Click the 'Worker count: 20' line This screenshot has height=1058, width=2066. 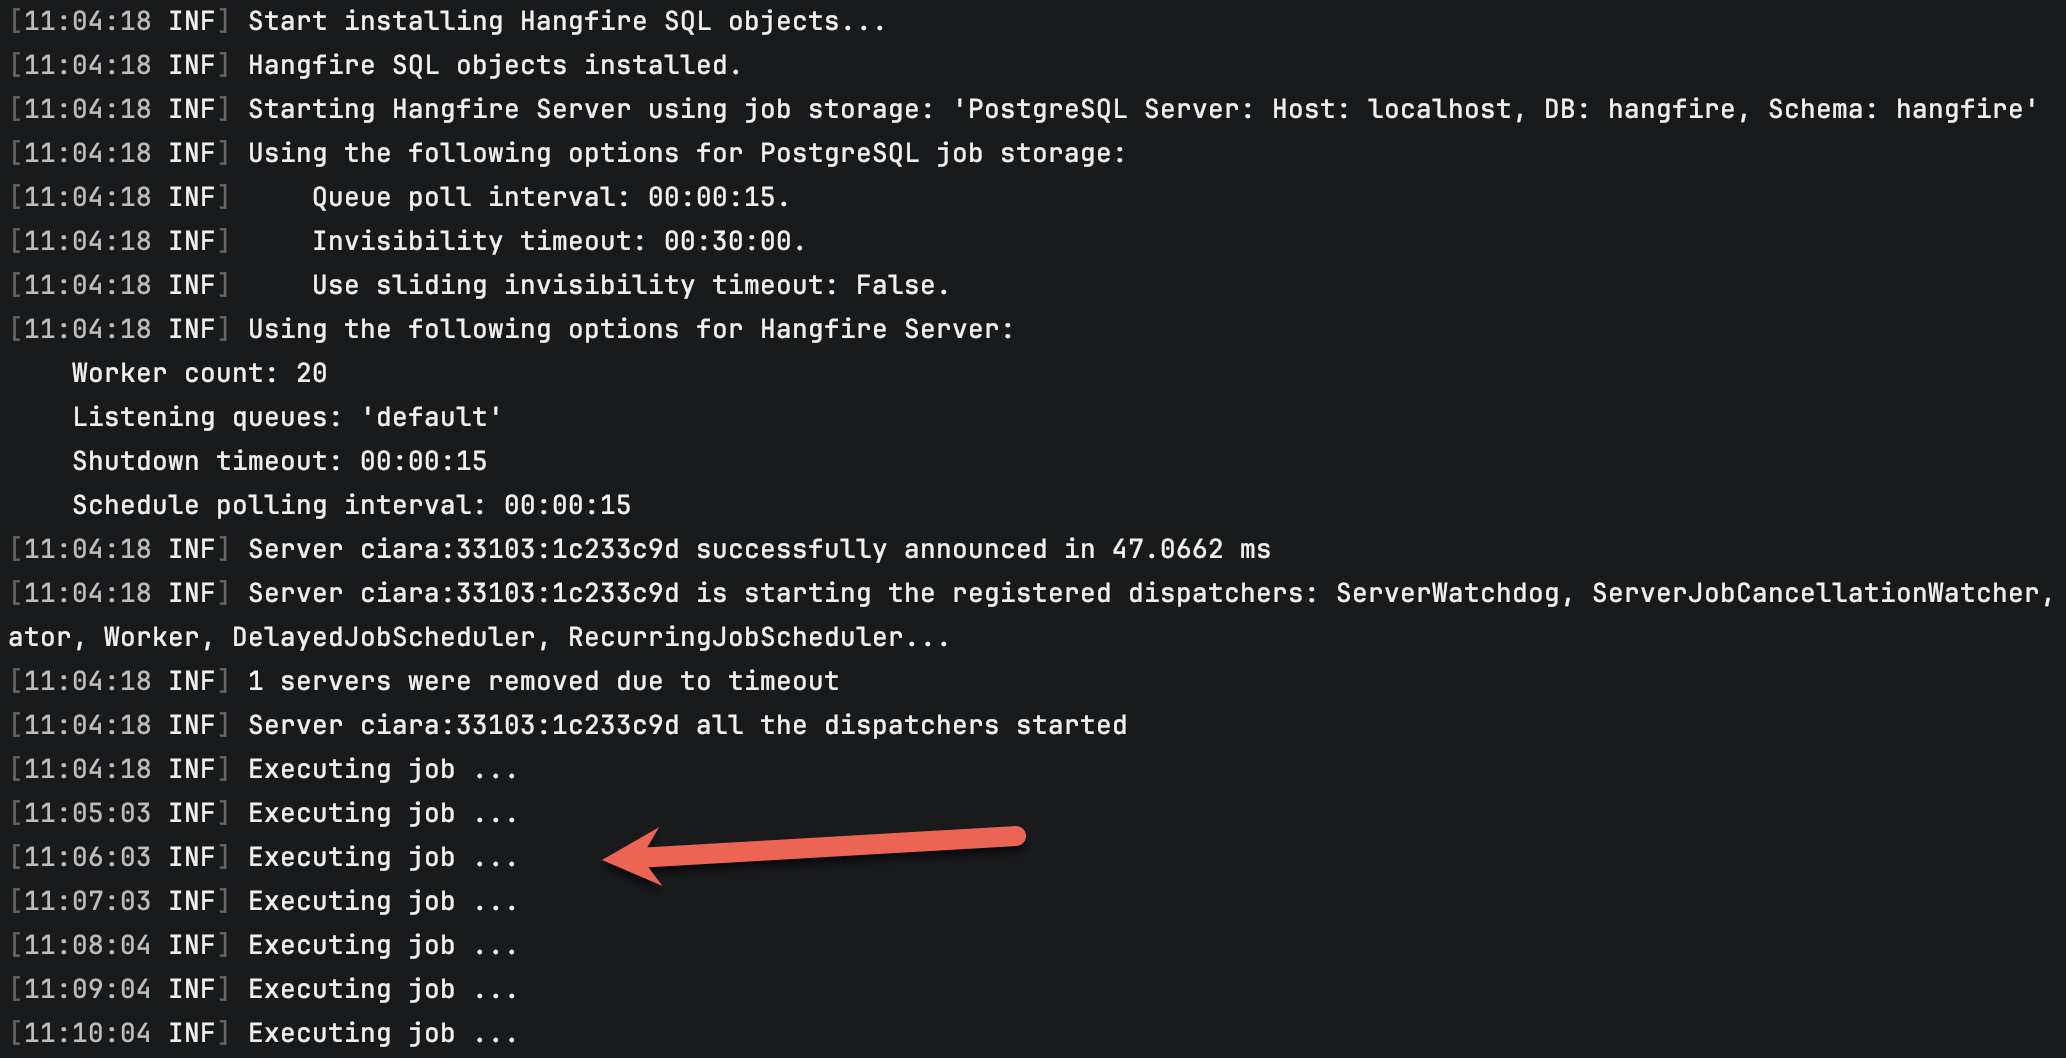(199, 373)
